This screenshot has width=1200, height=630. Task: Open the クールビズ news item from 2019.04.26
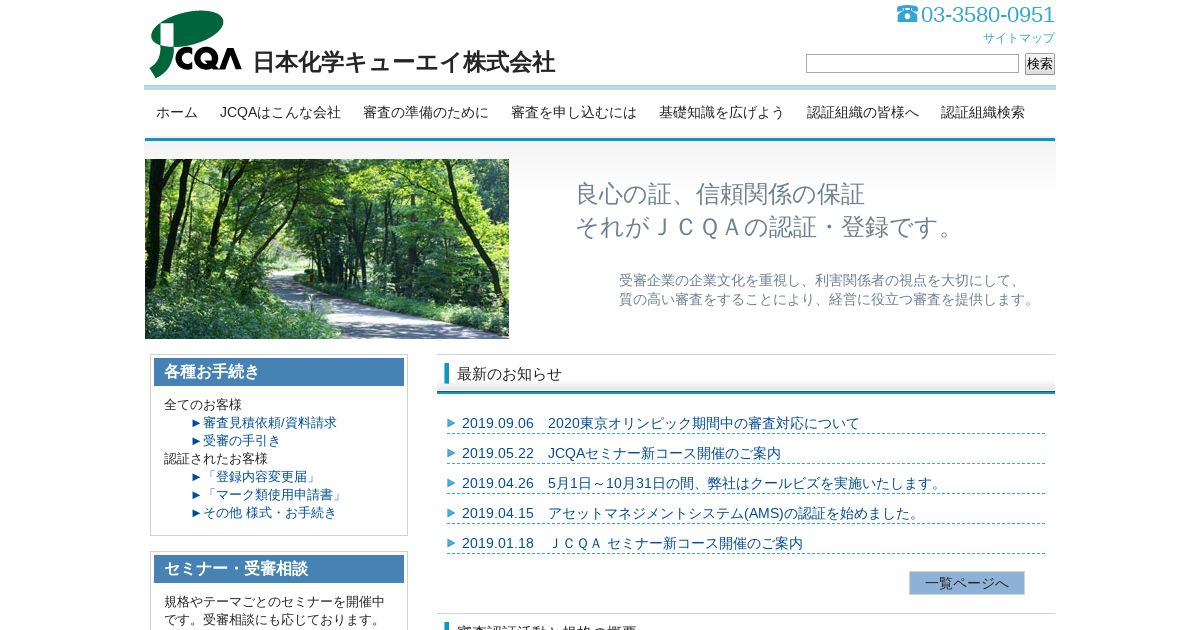click(704, 483)
